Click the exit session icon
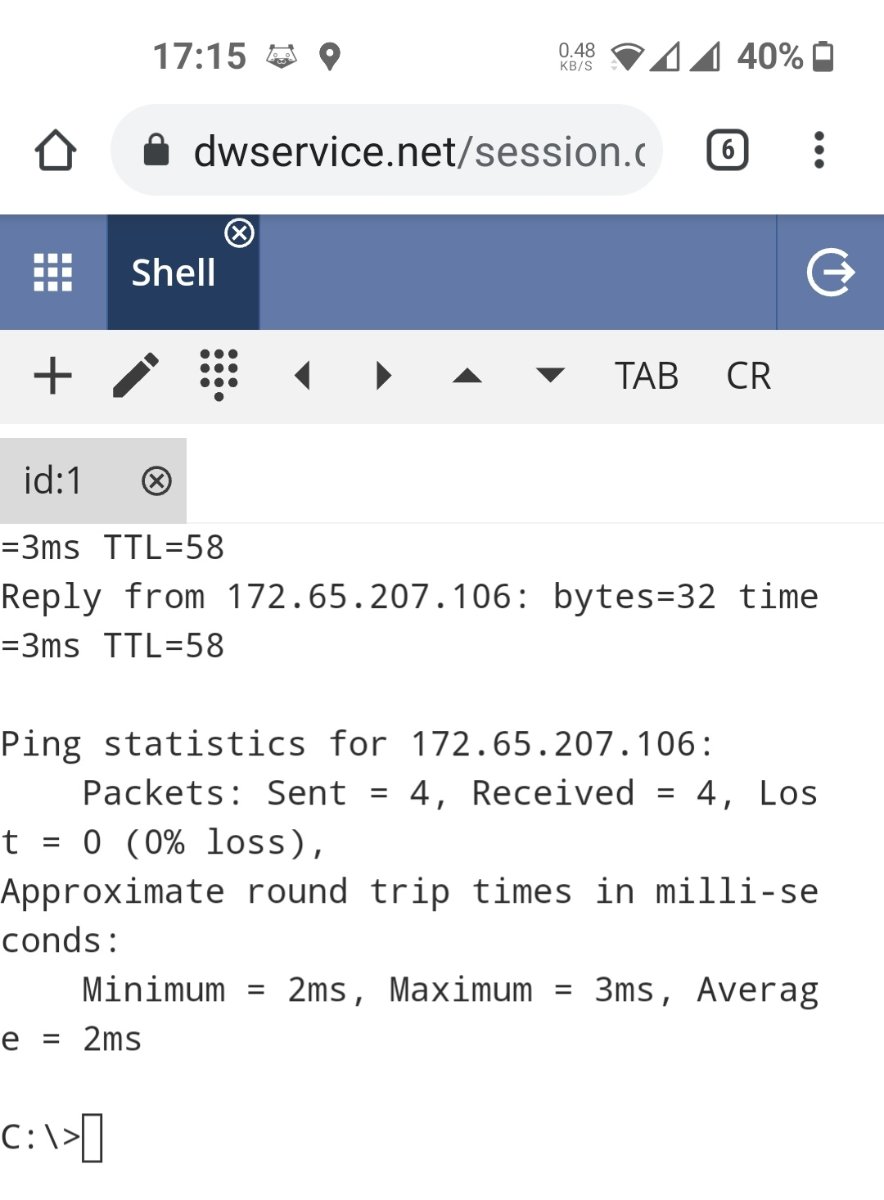The height and width of the screenshot is (1200, 884). [831, 273]
